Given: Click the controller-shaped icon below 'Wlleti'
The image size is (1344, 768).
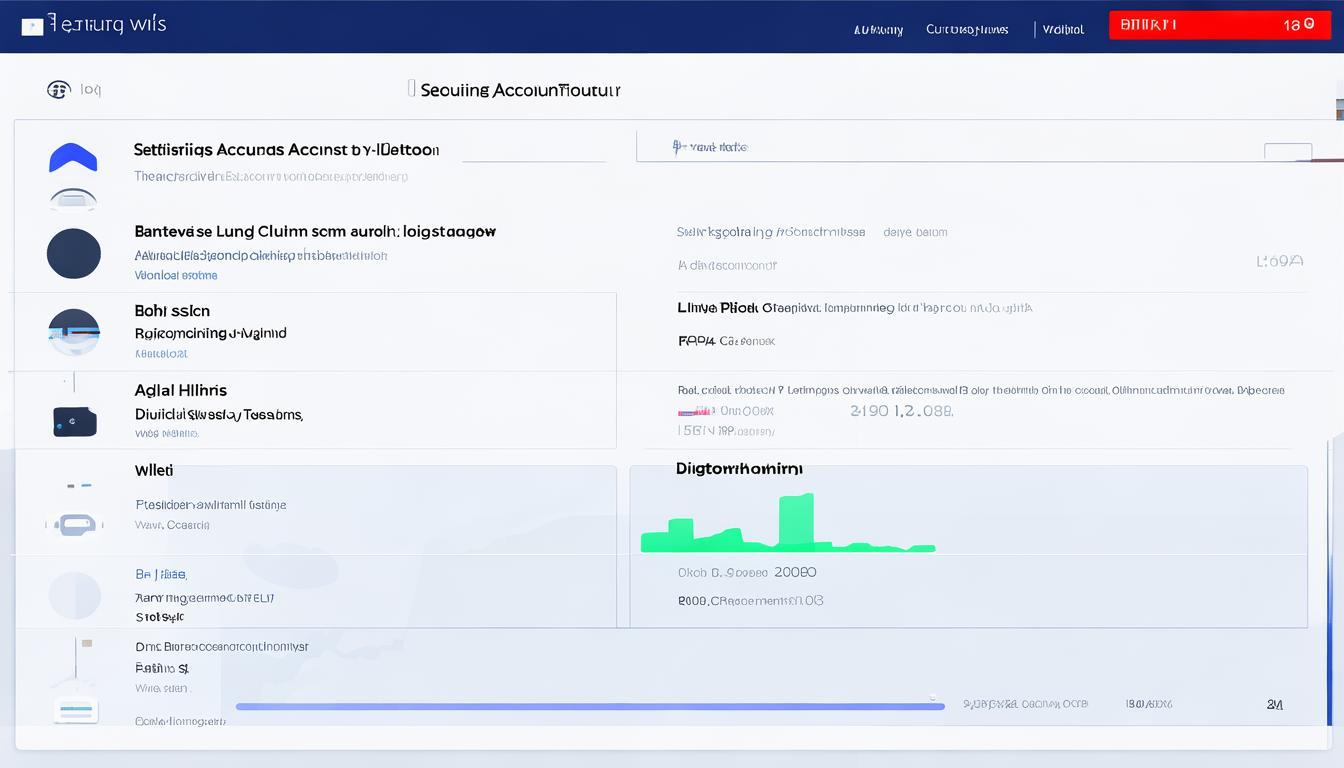Looking at the screenshot, I should pyautogui.click(x=74, y=524).
